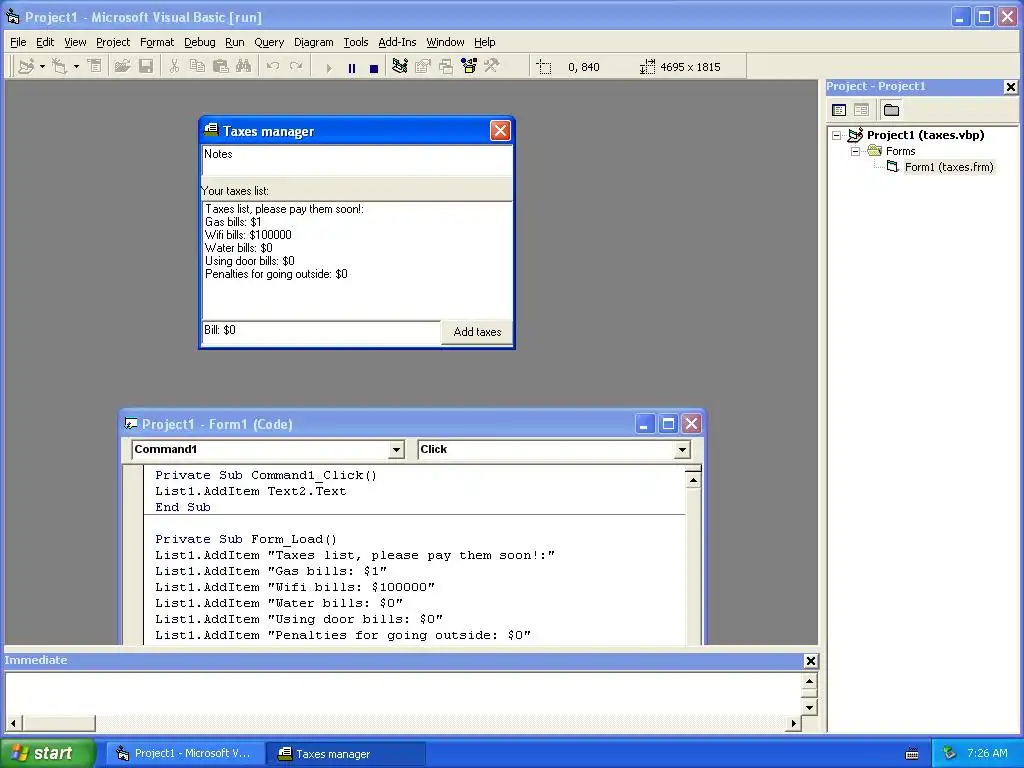This screenshot has width=1024, height=768.
Task: Click the Properties Window toolbar icon
Action: coord(423,66)
